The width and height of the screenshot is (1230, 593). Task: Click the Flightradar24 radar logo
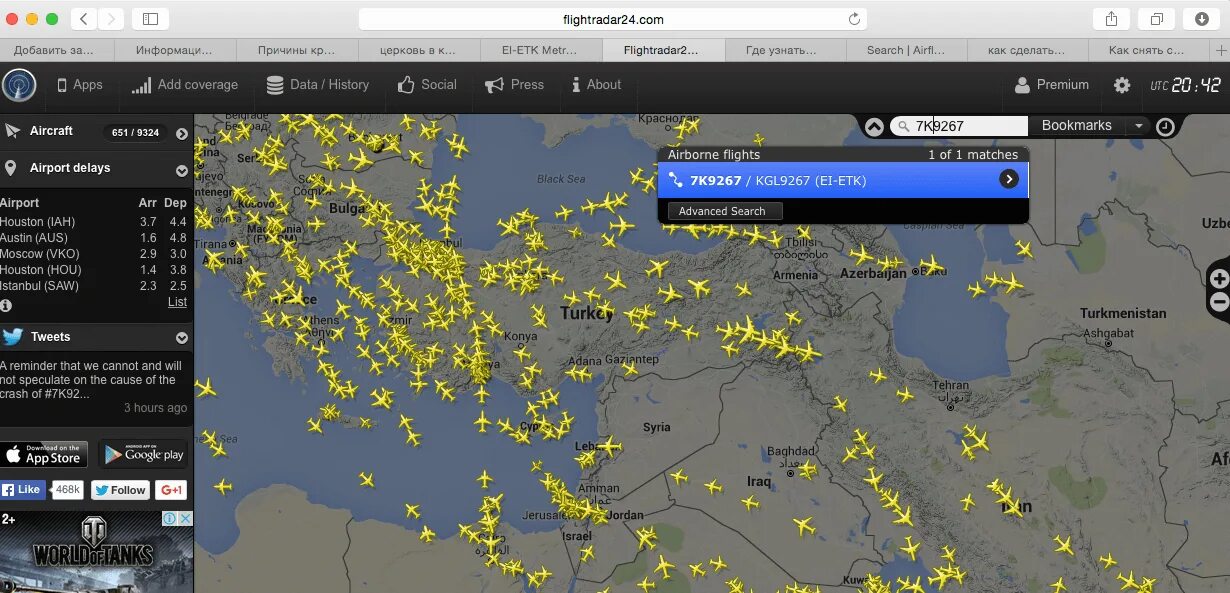[x=19, y=85]
